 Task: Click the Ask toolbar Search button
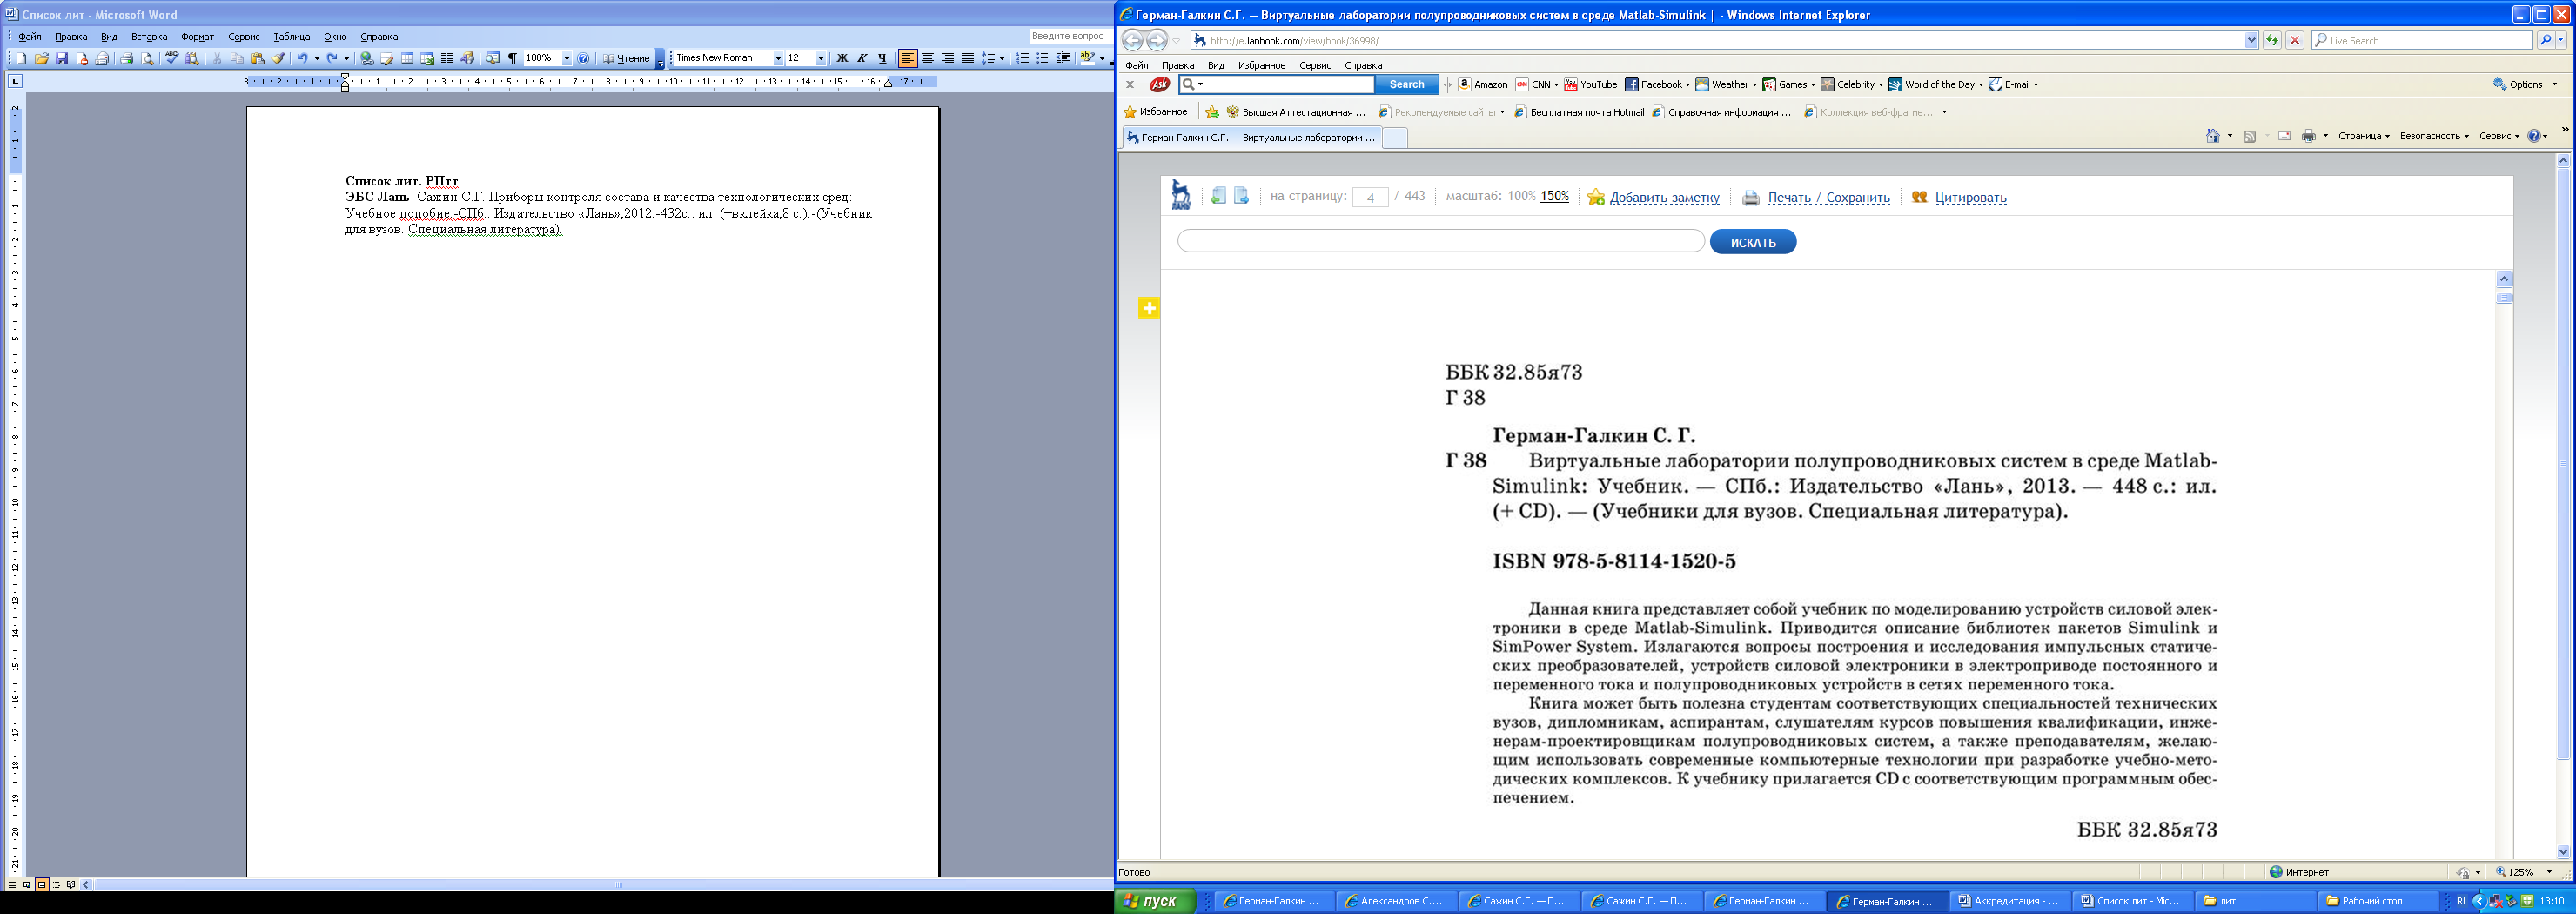tap(1406, 84)
